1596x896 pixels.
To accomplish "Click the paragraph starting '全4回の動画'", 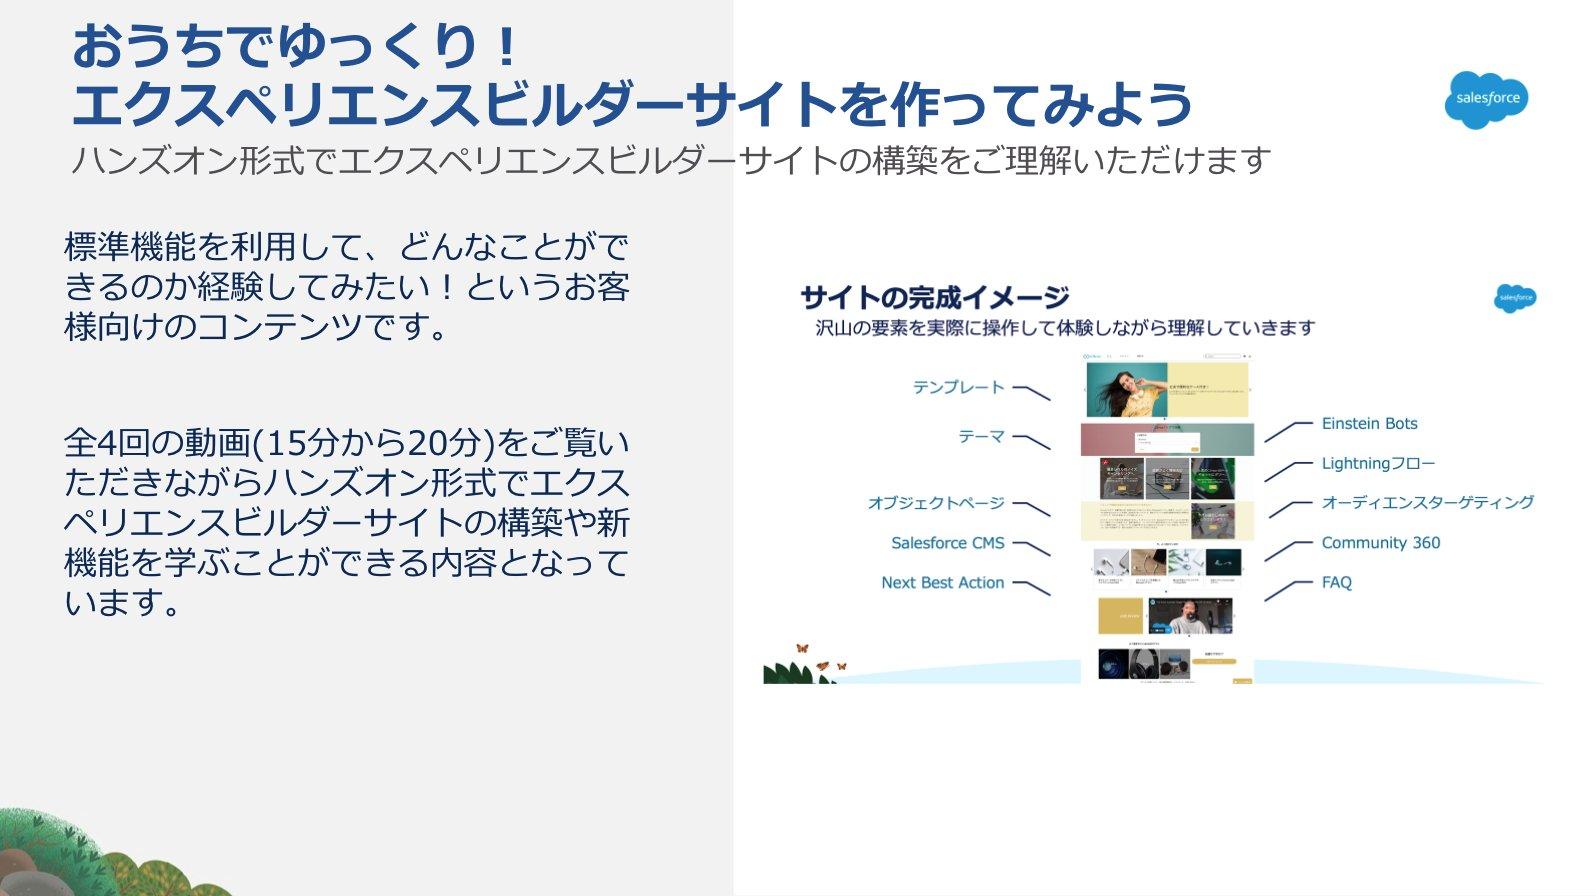I will [347, 522].
